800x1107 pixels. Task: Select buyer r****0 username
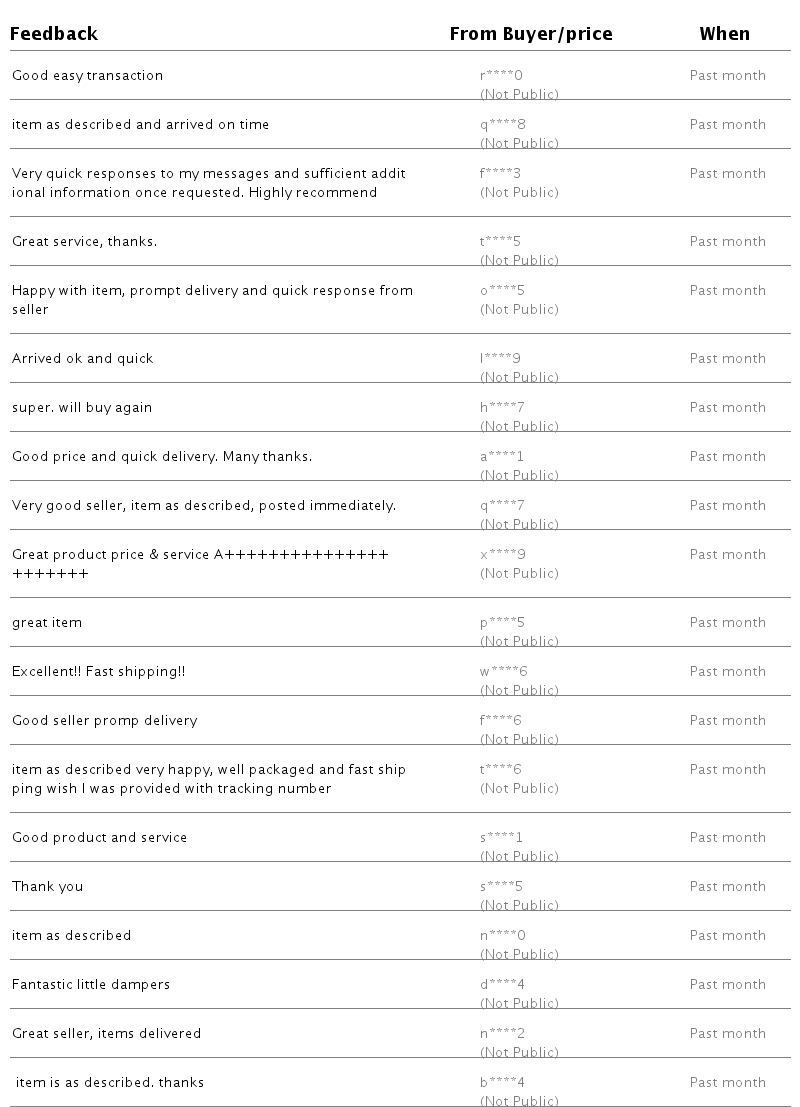pyautogui.click(x=501, y=76)
